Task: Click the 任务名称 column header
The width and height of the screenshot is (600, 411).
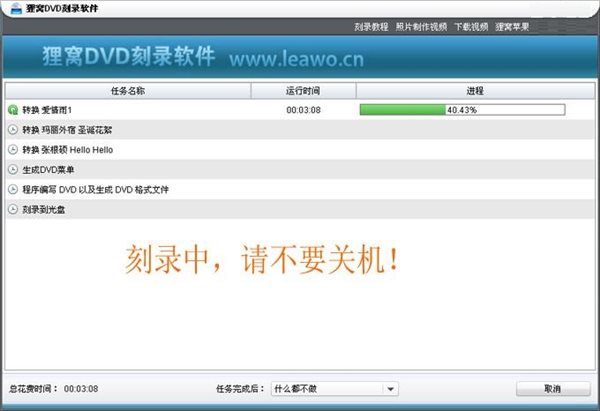Action: pos(128,91)
